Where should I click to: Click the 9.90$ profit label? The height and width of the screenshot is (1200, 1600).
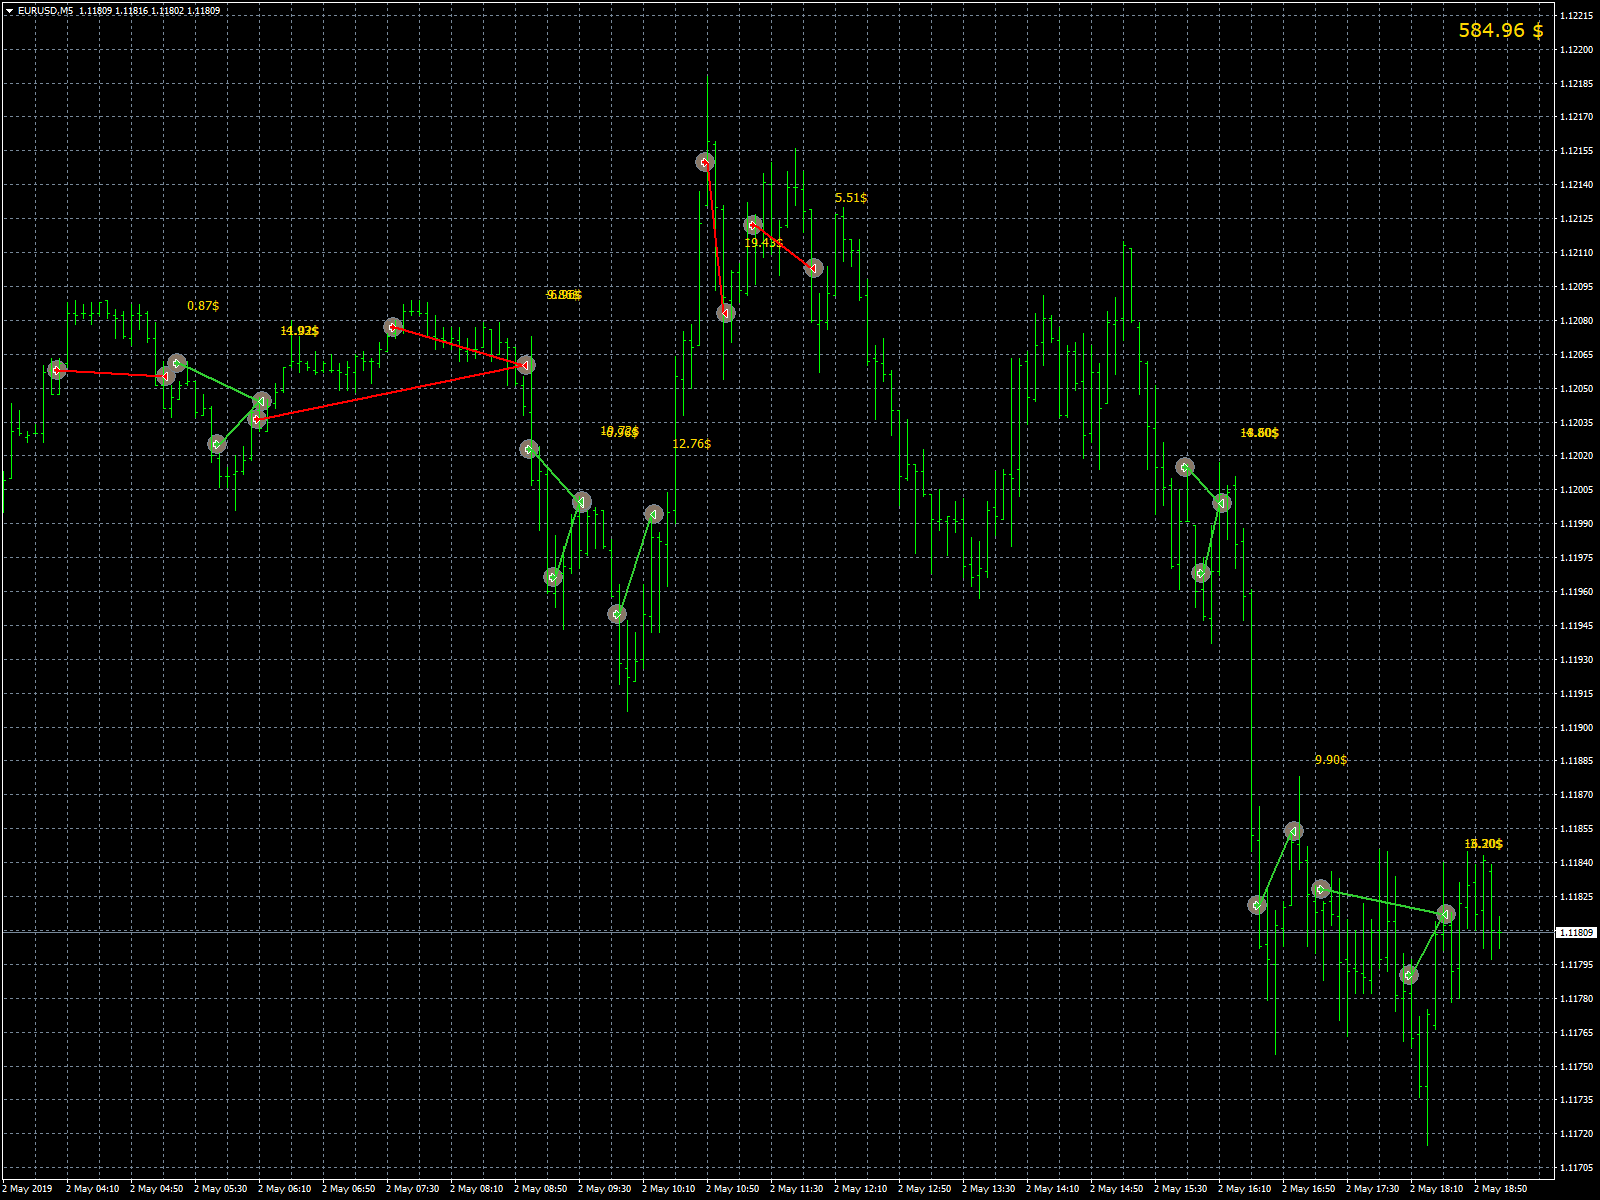[1331, 760]
